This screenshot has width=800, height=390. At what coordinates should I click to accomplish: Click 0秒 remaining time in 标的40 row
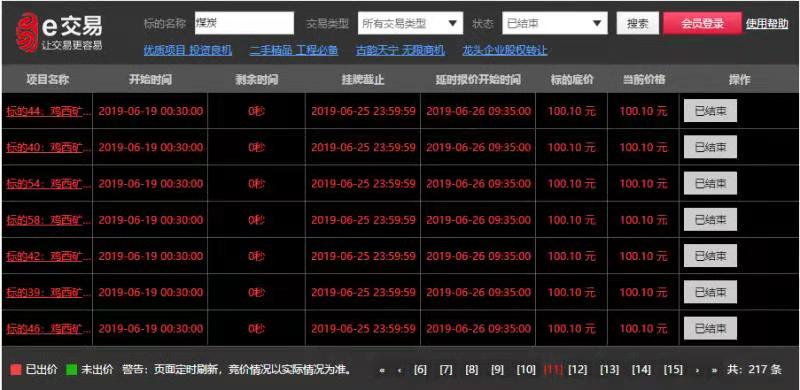point(257,148)
